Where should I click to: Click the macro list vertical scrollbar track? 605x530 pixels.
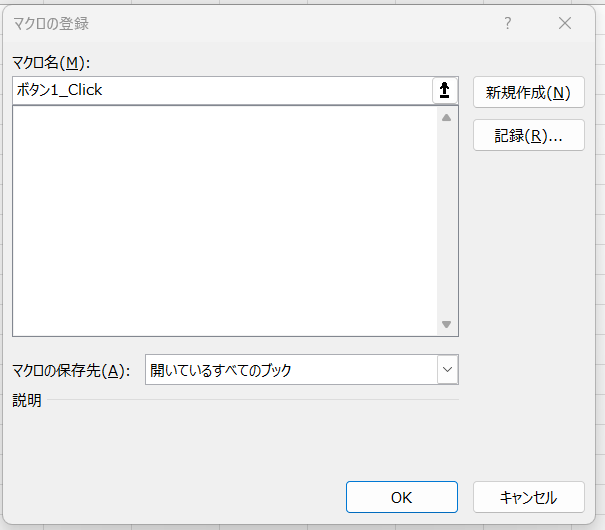click(x=446, y=220)
